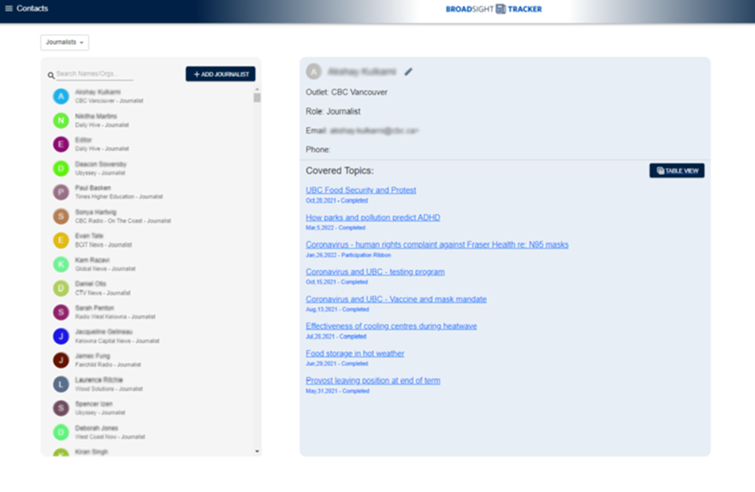The height and width of the screenshot is (492, 755).
Task: Select the L avatar for Laurence Ritchie
Action: click(61, 384)
